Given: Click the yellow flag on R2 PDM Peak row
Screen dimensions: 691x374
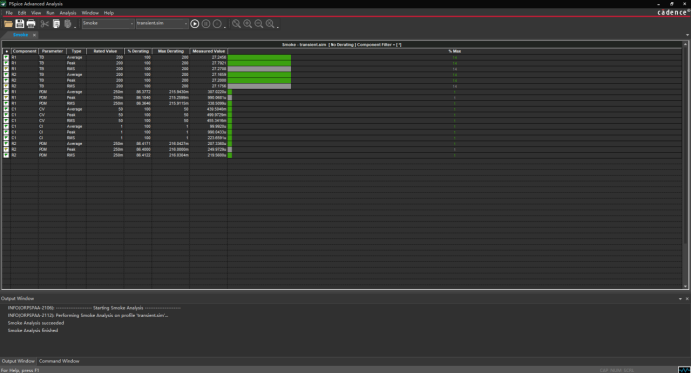Looking at the screenshot, I should pyautogui.click(x=6, y=149).
